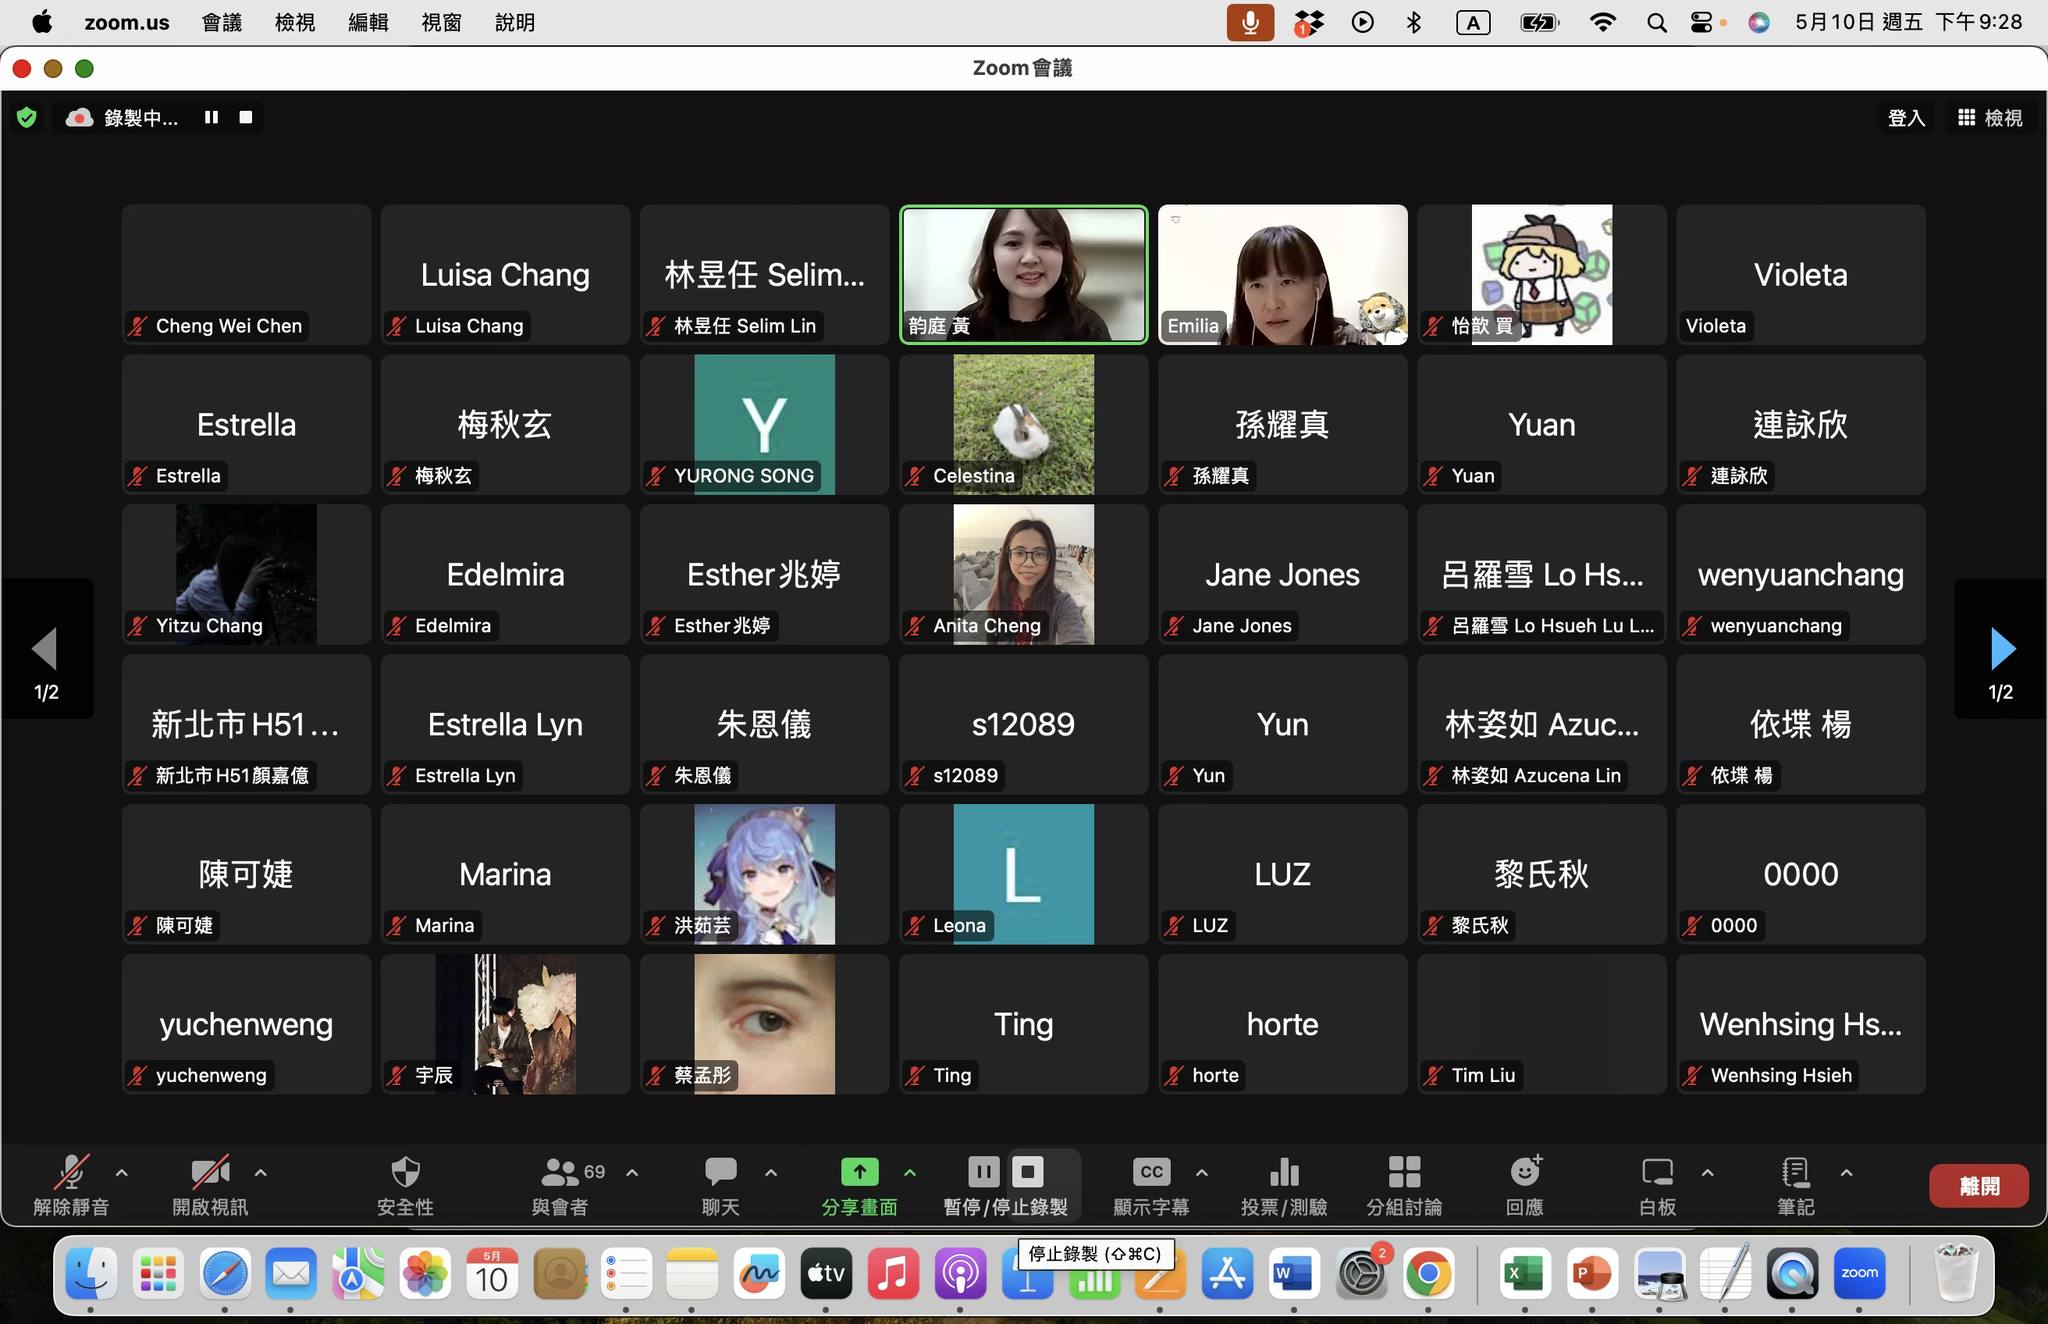
Task: Open the 檢視 view layout switcher
Action: pos(1990,118)
